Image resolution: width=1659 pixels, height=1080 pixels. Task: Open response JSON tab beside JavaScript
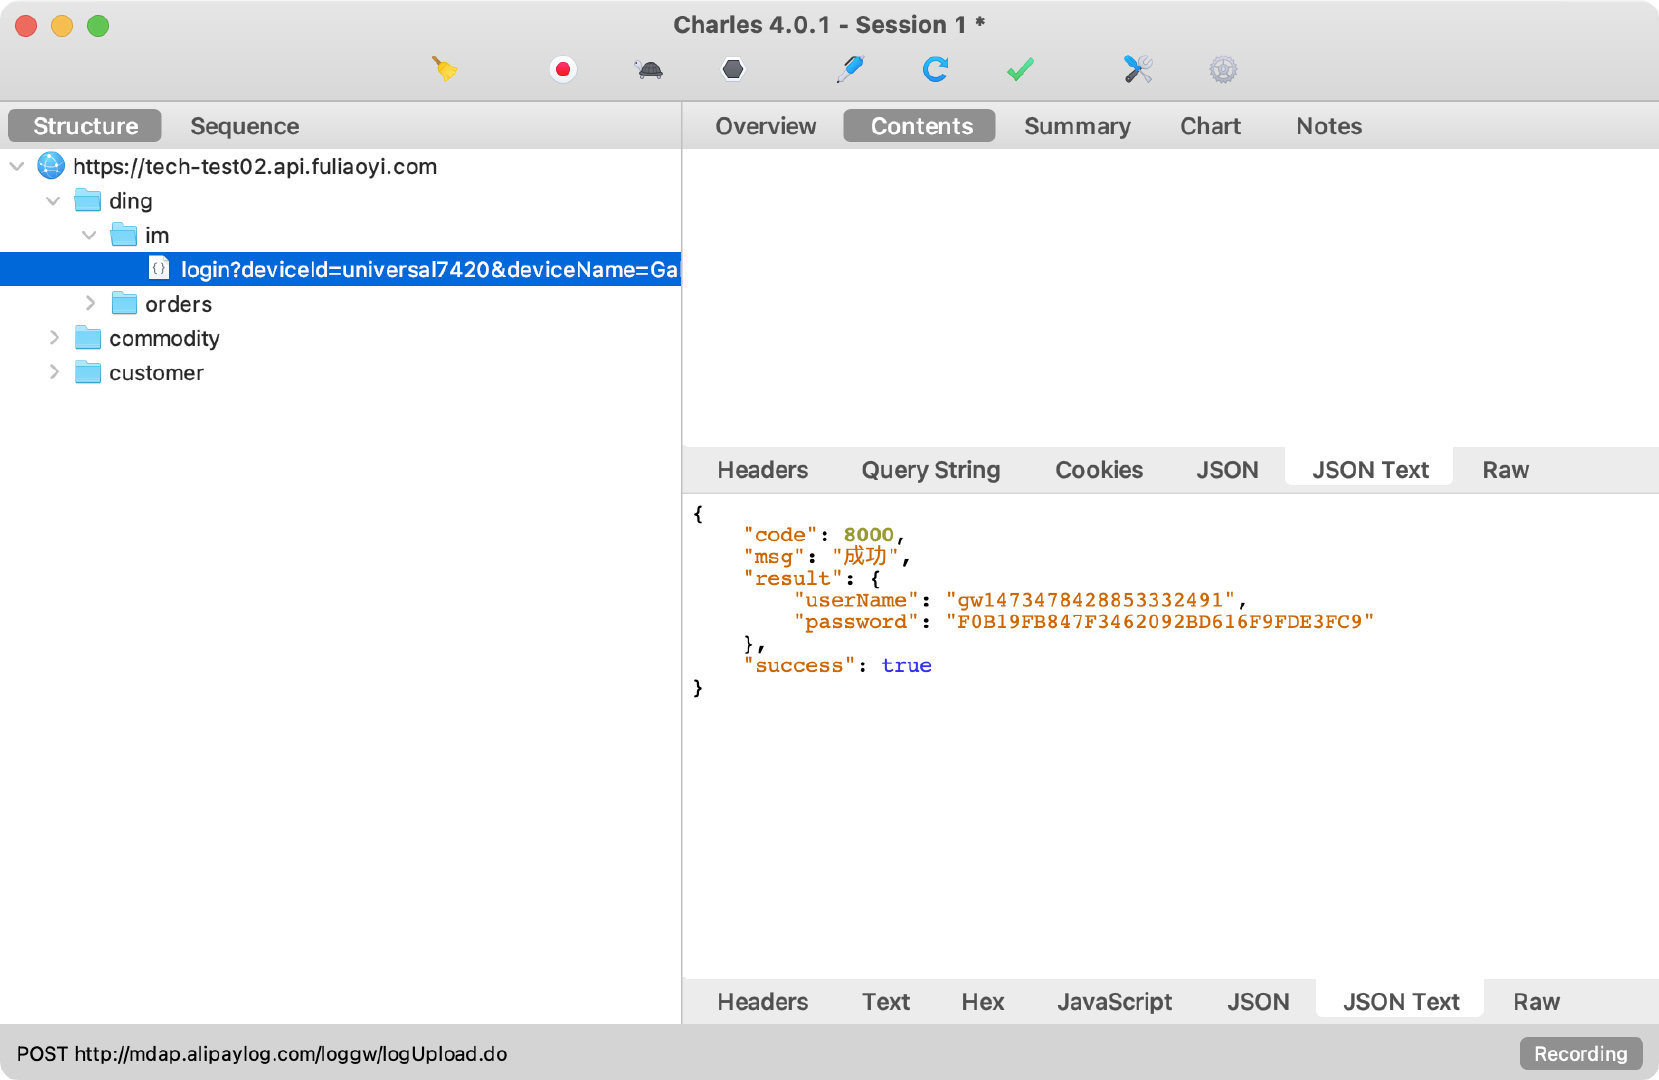tap(1258, 1002)
